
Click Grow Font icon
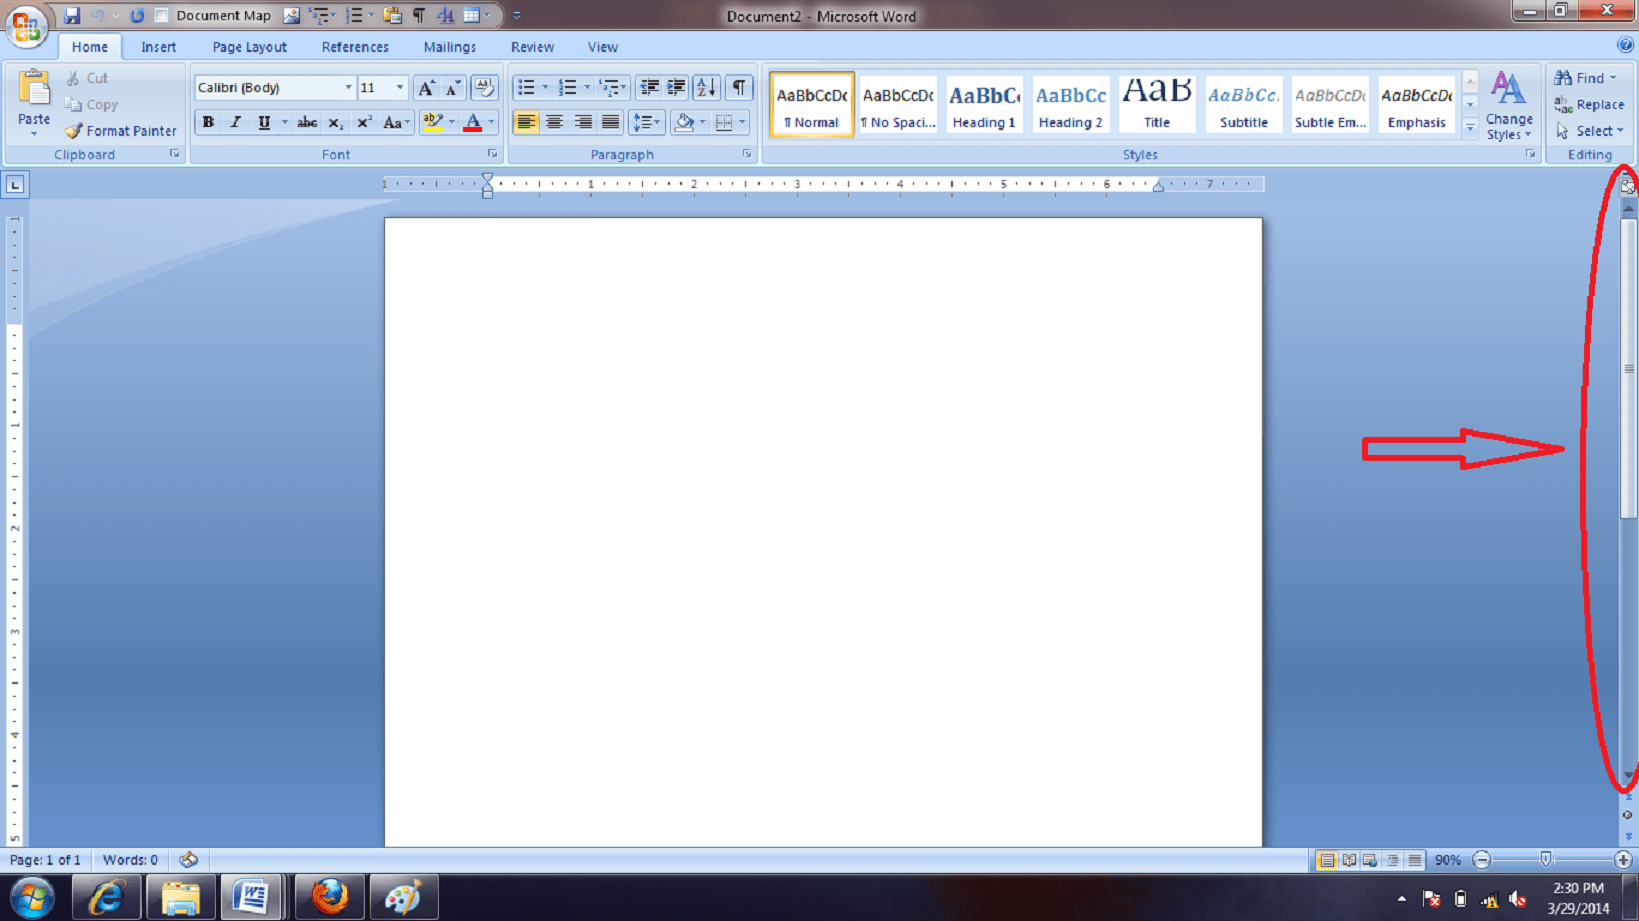tap(427, 88)
